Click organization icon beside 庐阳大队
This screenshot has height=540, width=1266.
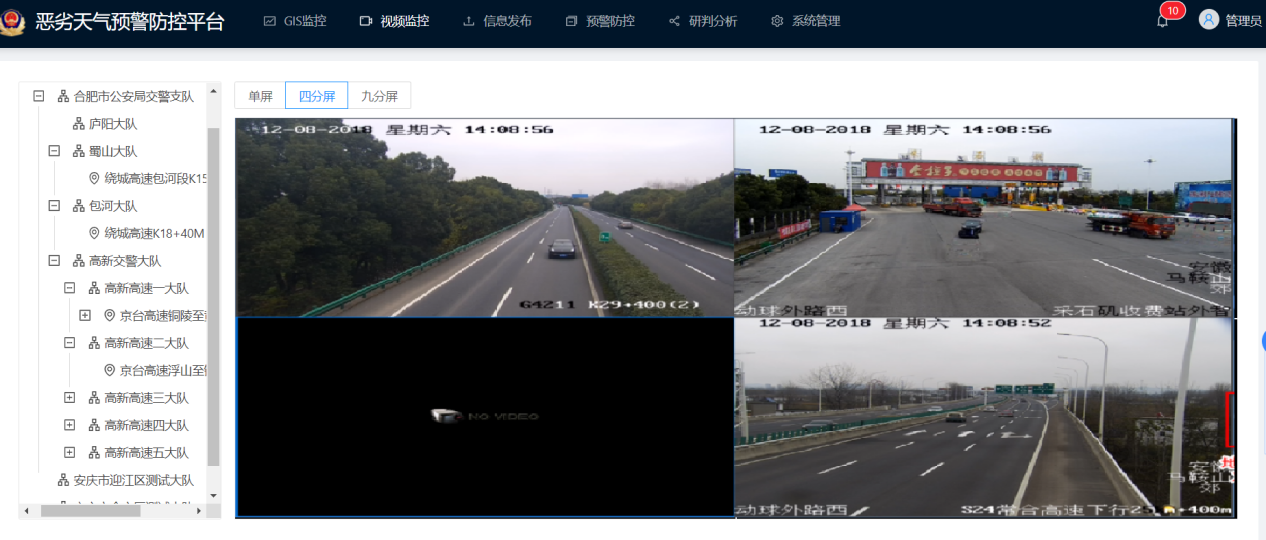coord(79,124)
